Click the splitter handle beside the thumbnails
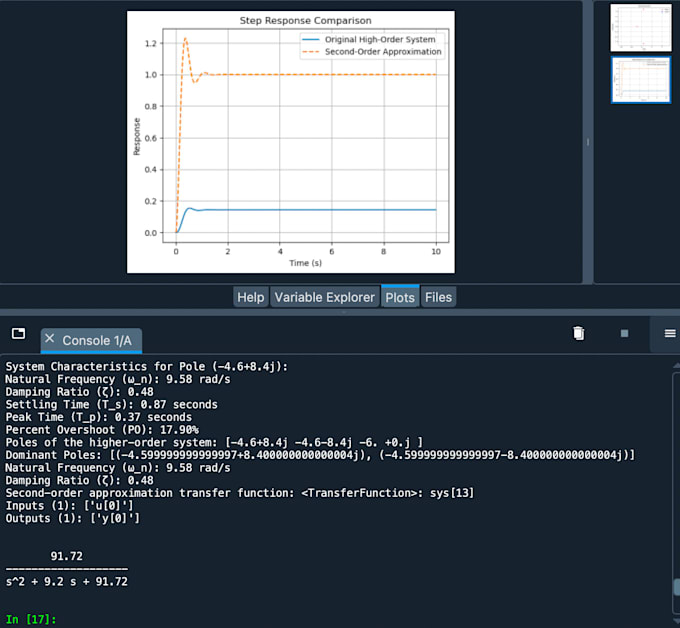The width and height of the screenshot is (680, 628). point(588,141)
